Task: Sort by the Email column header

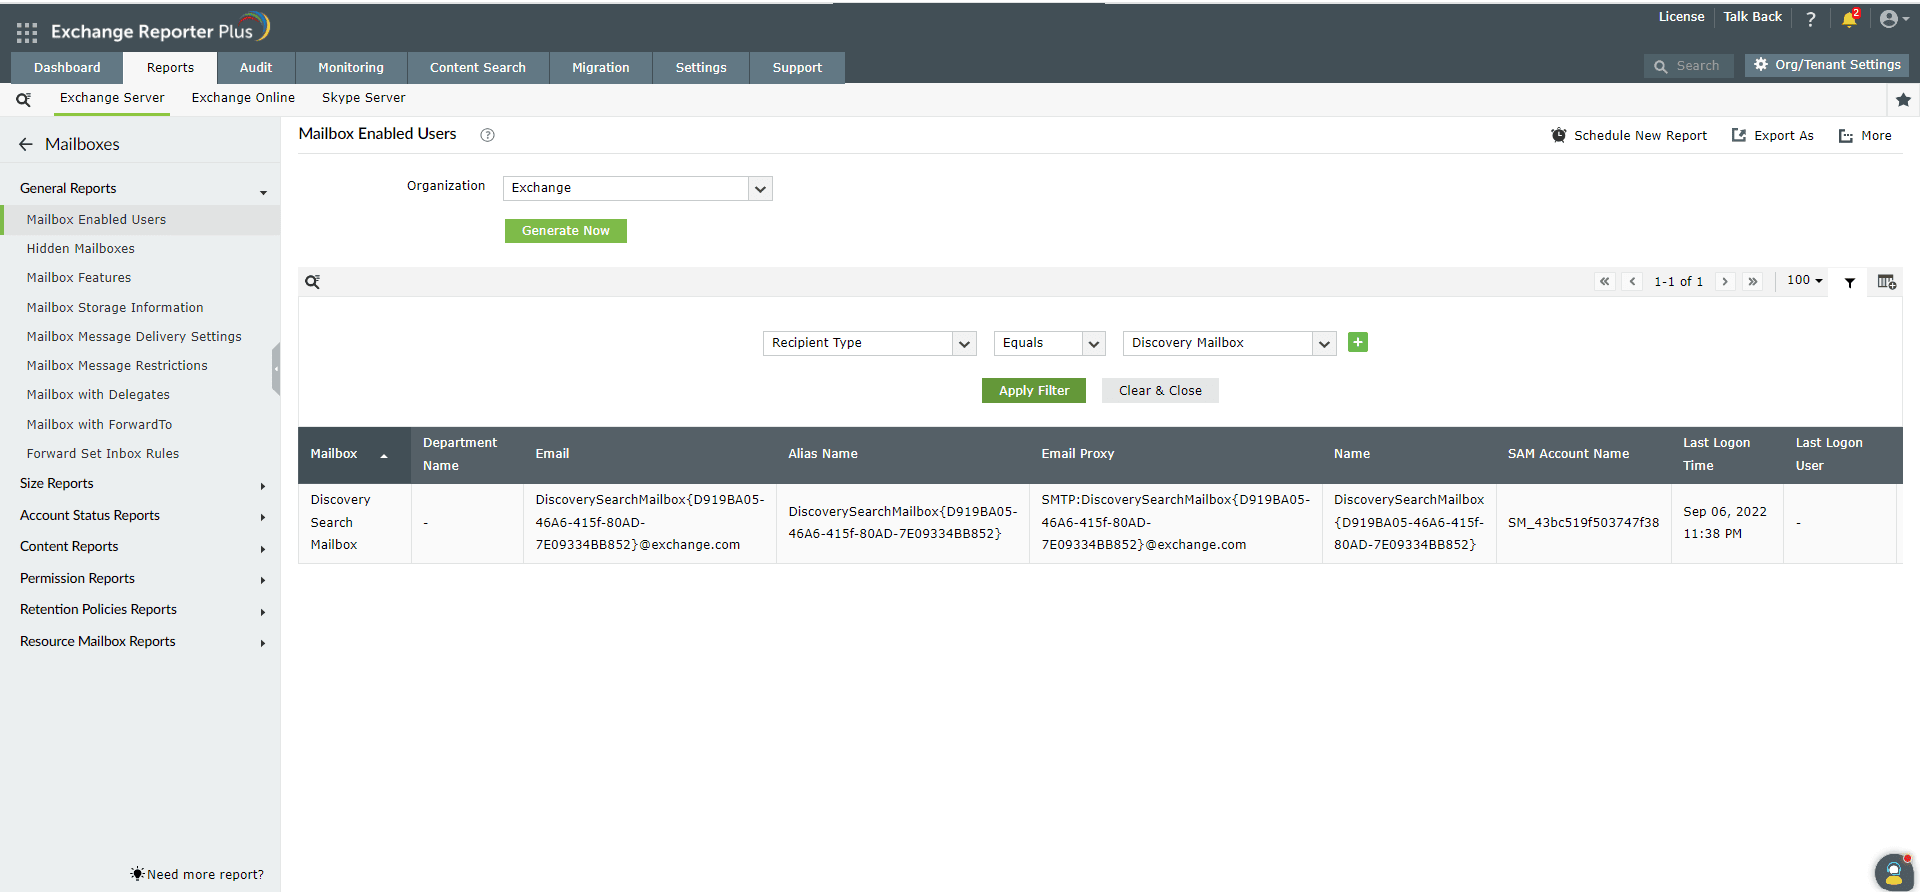Action: (x=552, y=454)
